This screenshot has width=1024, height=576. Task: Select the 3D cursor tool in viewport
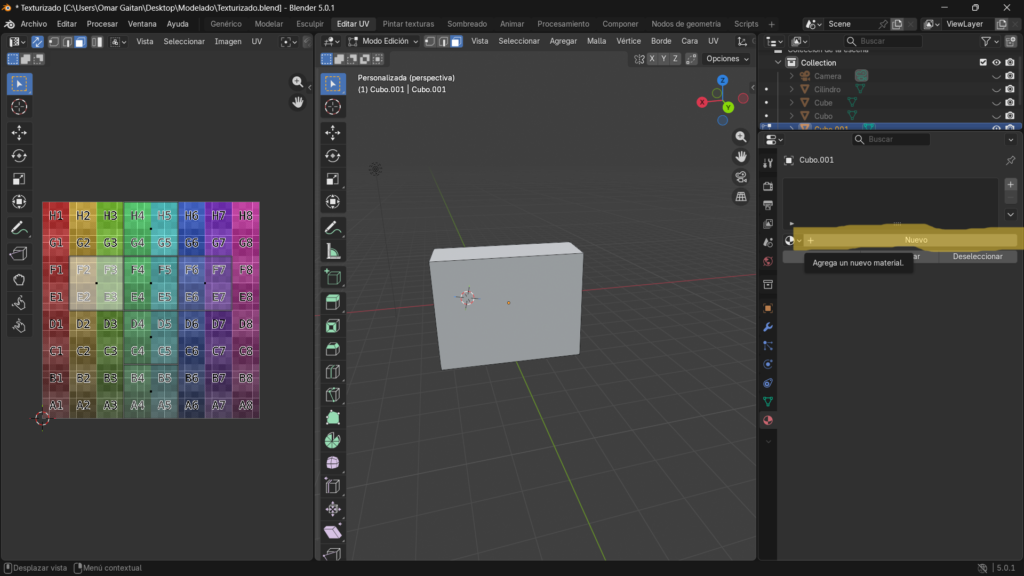[x=333, y=107]
